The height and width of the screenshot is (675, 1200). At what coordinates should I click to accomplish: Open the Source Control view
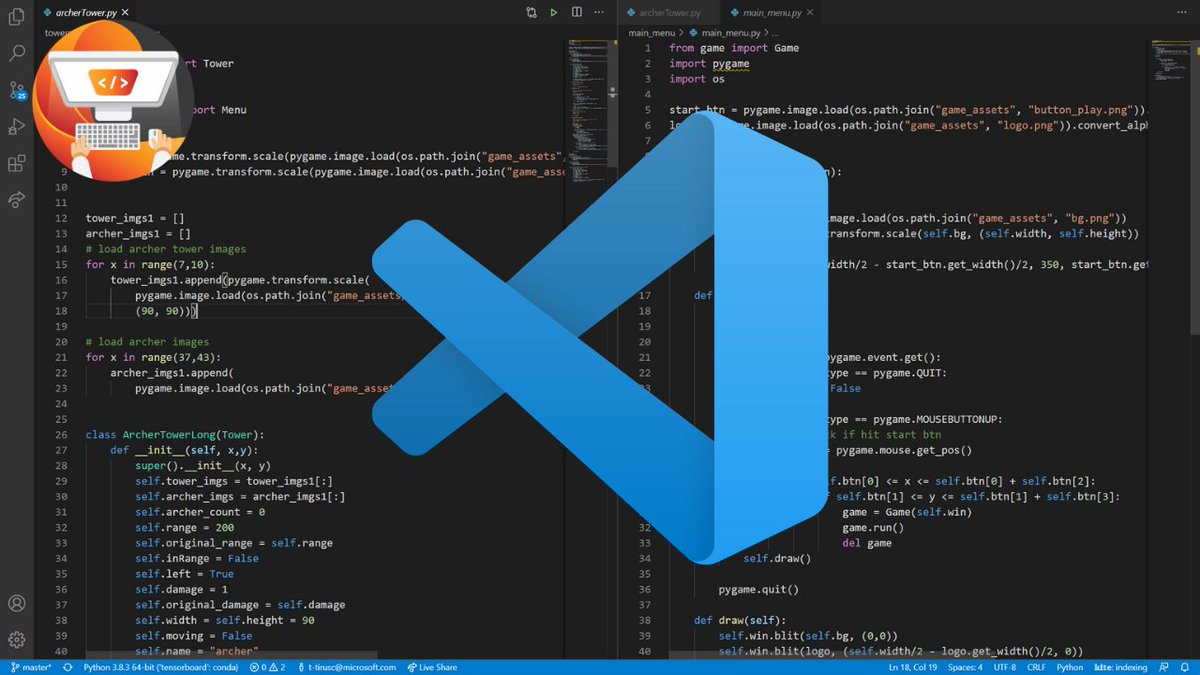click(16, 91)
